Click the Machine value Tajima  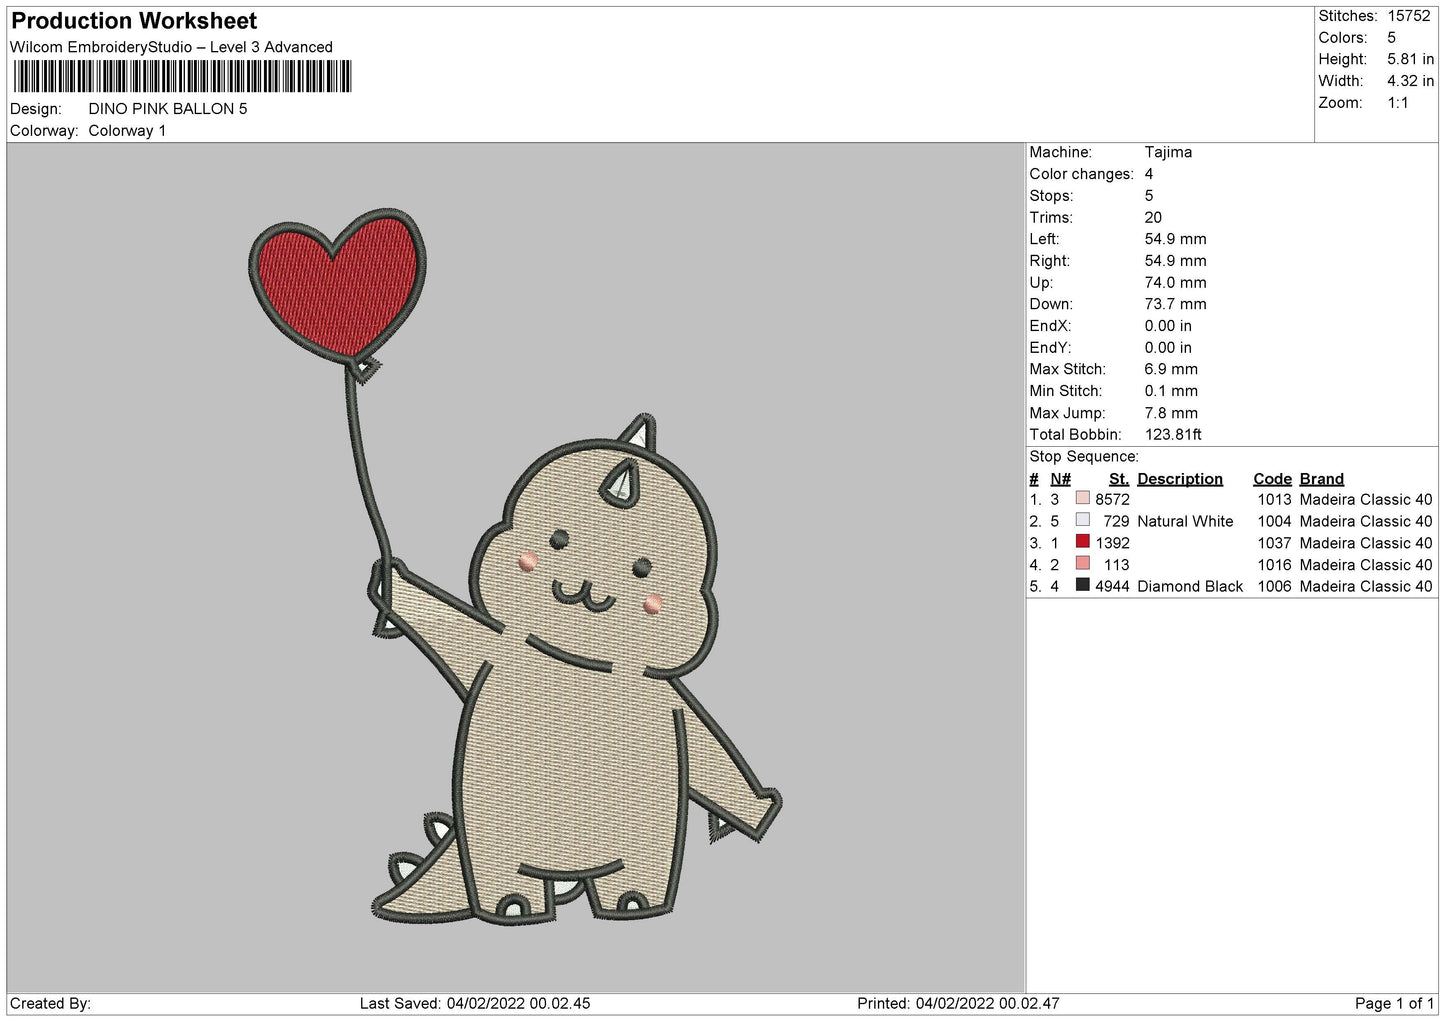(1168, 152)
